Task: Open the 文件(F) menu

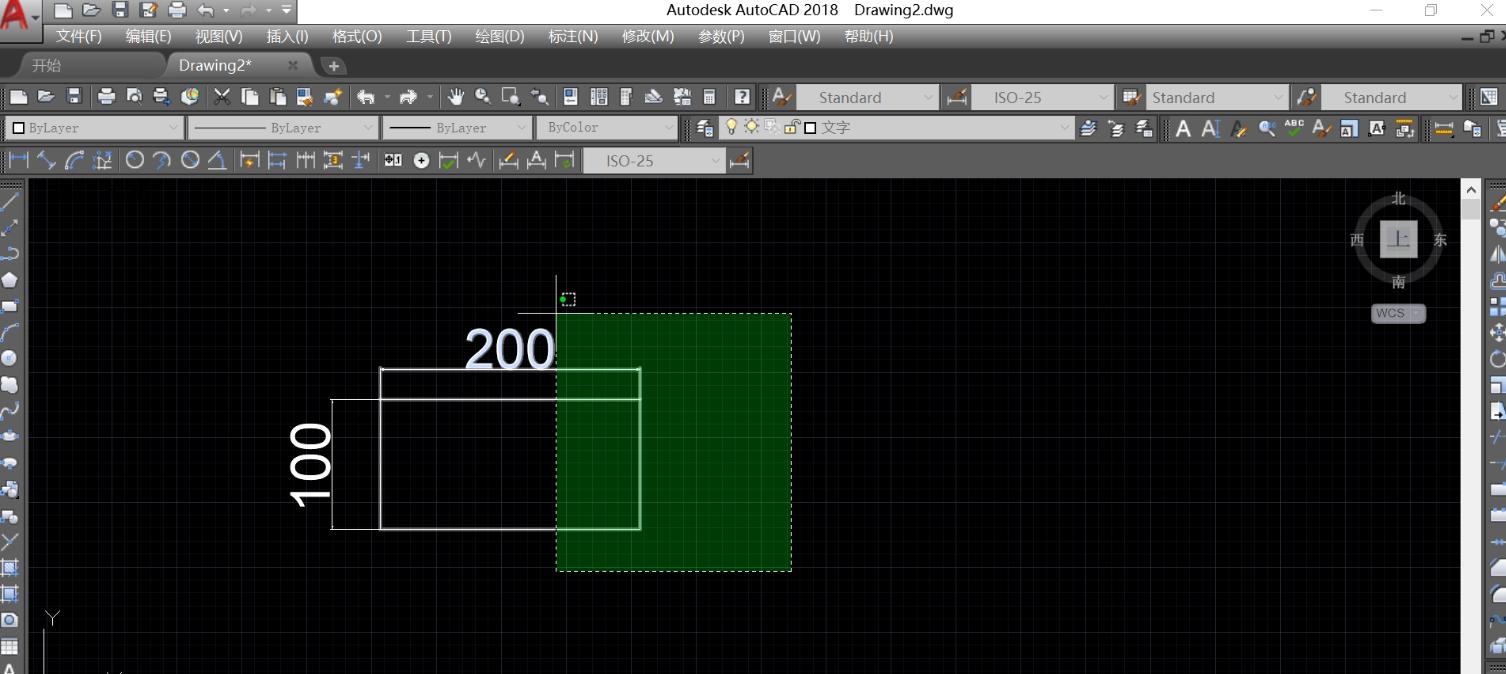Action: pos(79,36)
